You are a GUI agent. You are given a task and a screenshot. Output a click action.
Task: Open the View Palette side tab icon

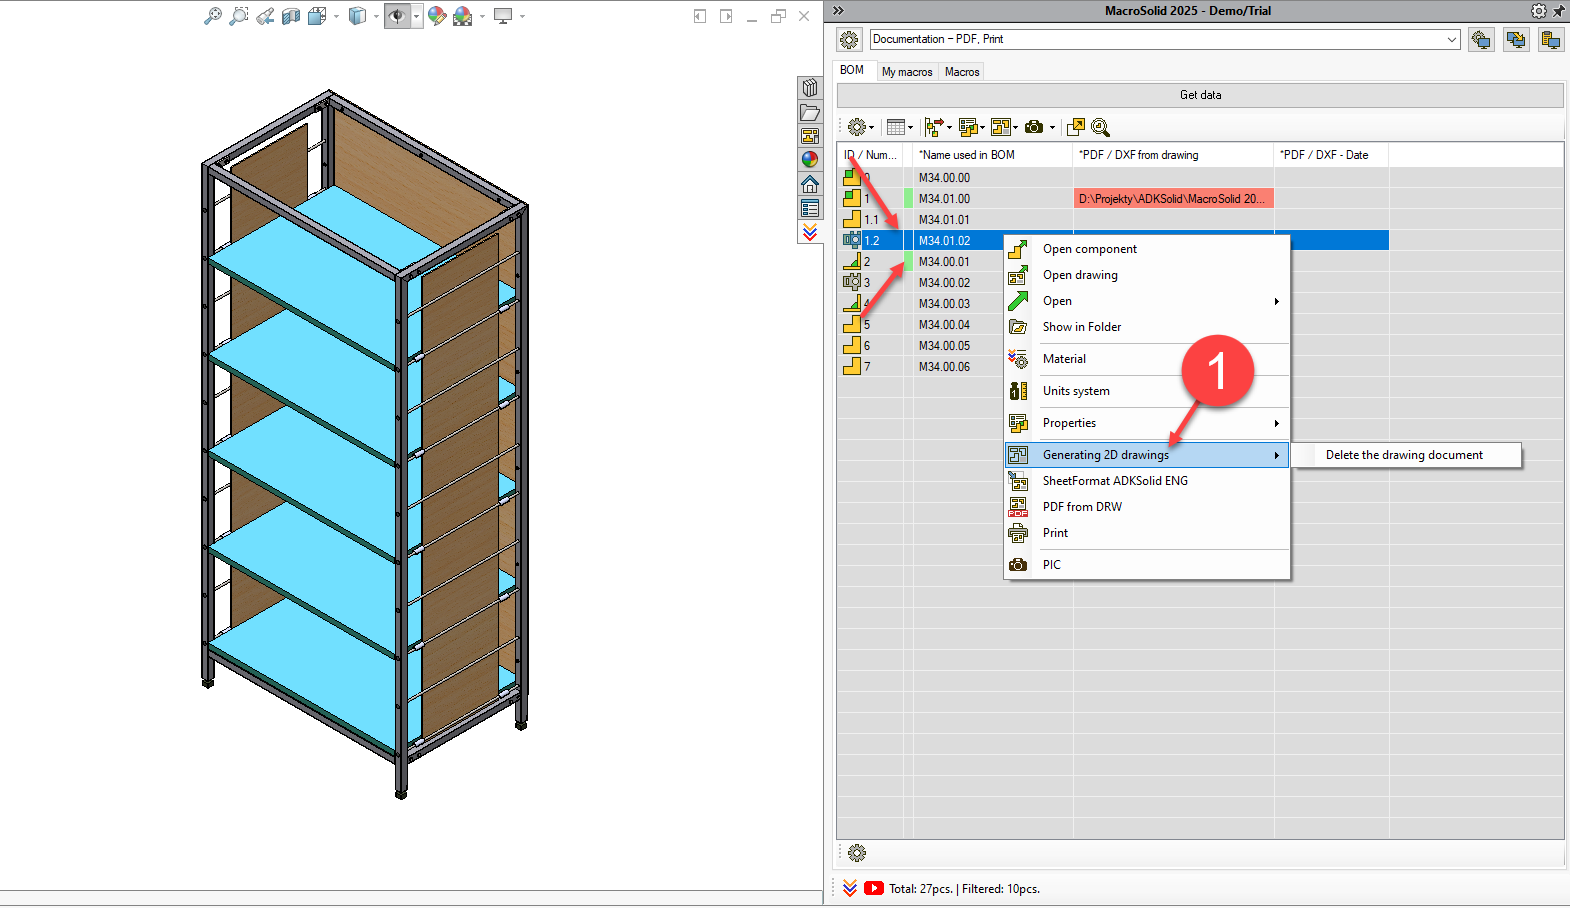pos(810,136)
